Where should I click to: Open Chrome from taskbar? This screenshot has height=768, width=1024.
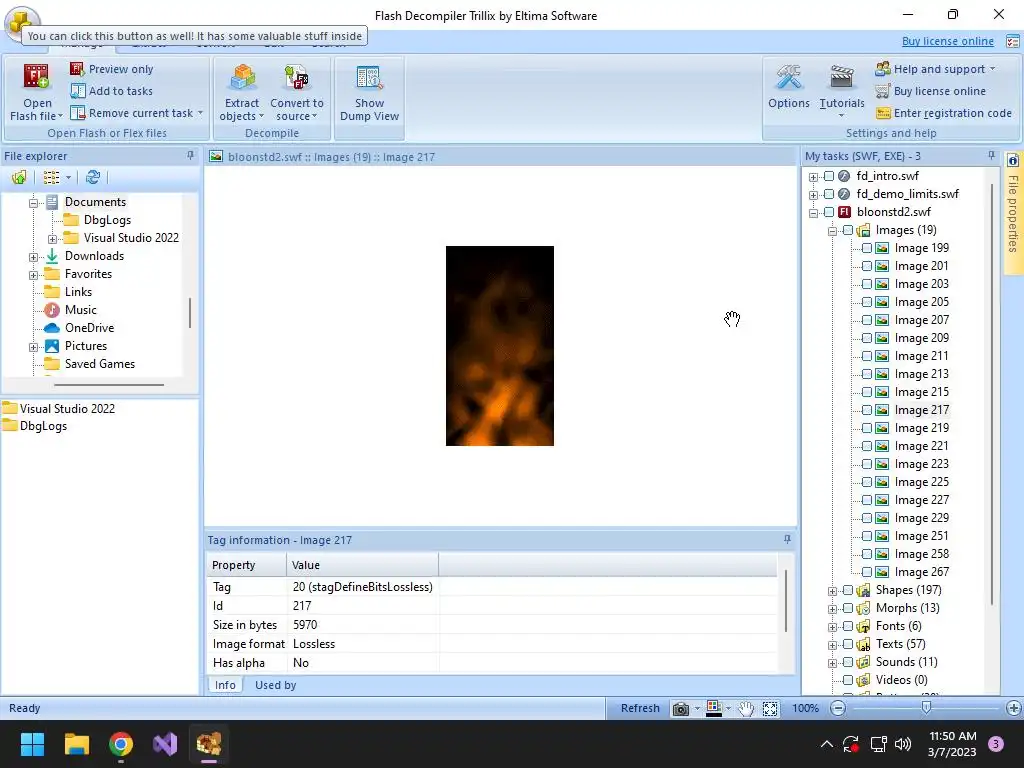coord(121,744)
